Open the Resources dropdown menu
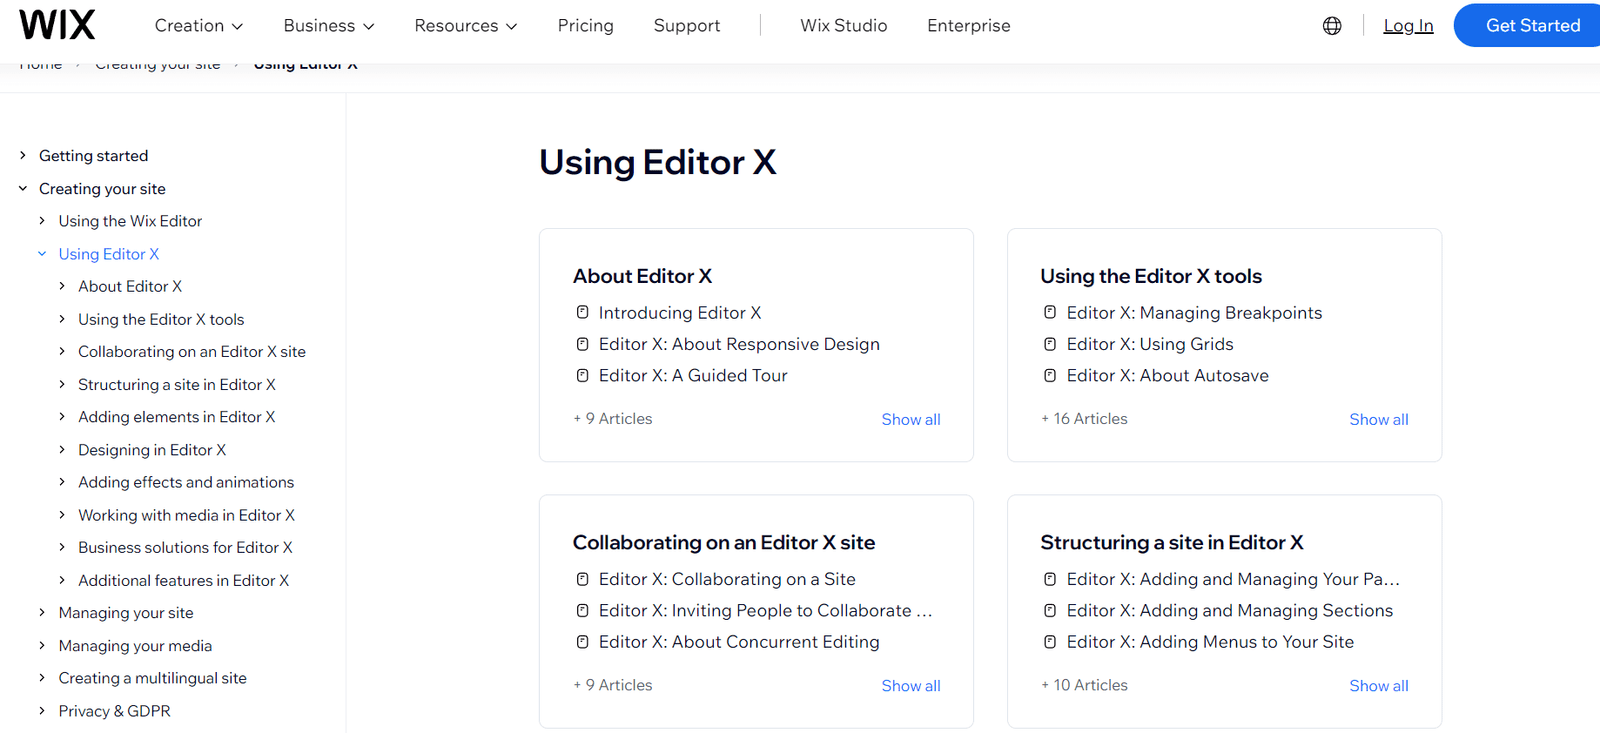The width and height of the screenshot is (1600, 733). pos(466,26)
